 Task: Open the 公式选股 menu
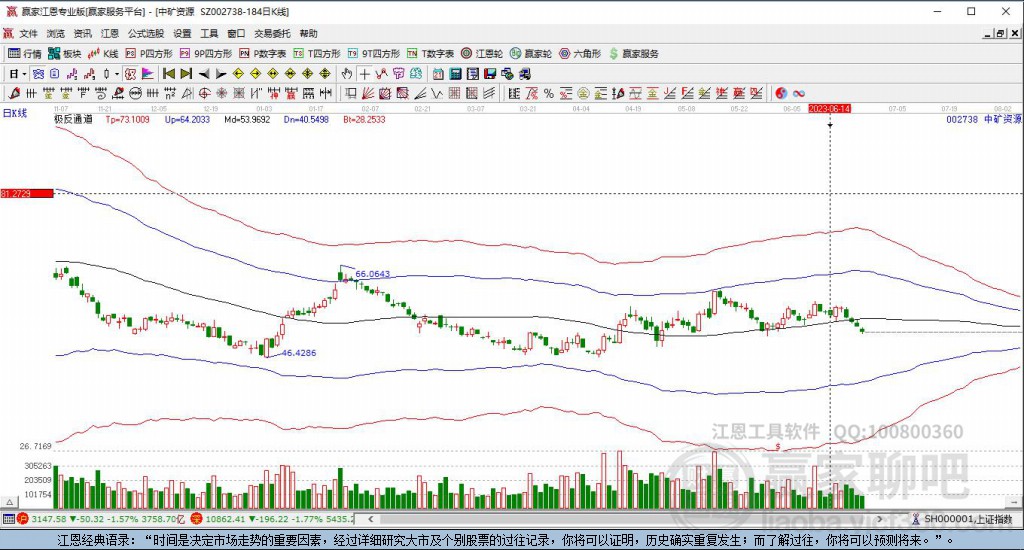pos(146,33)
